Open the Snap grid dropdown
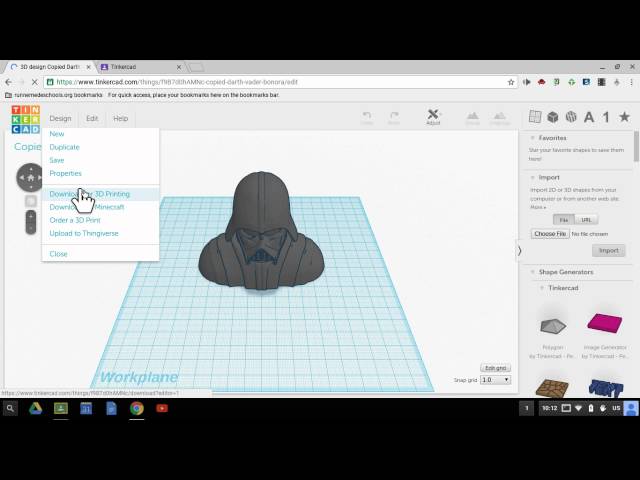The width and height of the screenshot is (640, 480). click(x=495, y=380)
